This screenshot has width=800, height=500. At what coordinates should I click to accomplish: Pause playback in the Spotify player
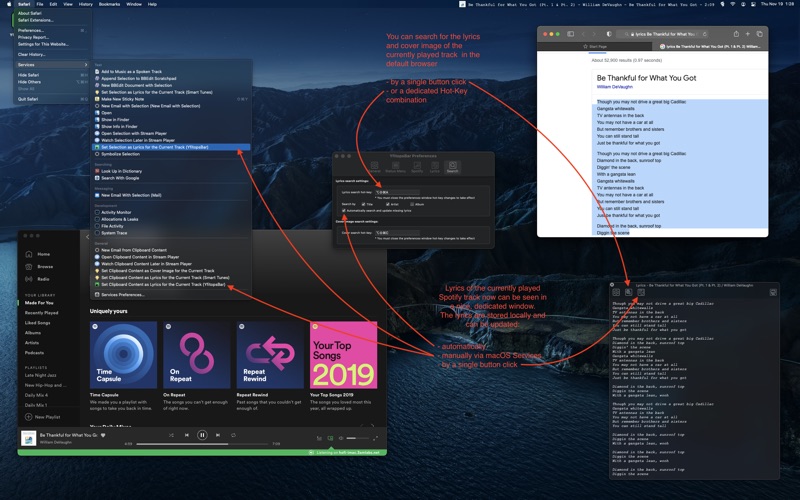[202, 435]
